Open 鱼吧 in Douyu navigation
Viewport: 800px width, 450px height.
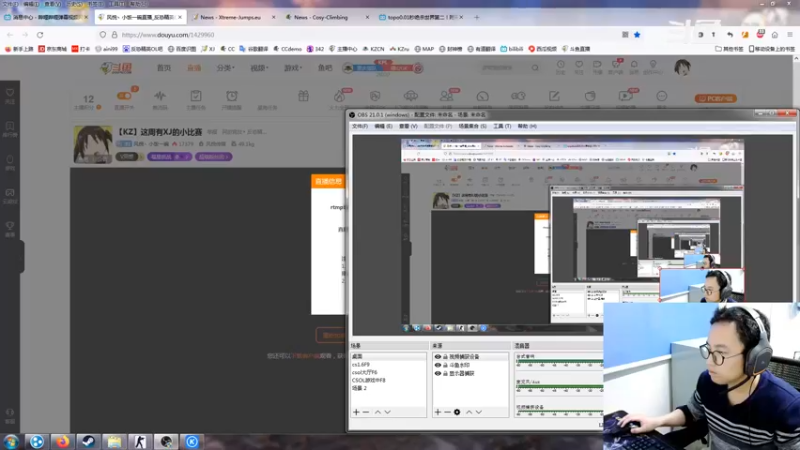[x=325, y=68]
